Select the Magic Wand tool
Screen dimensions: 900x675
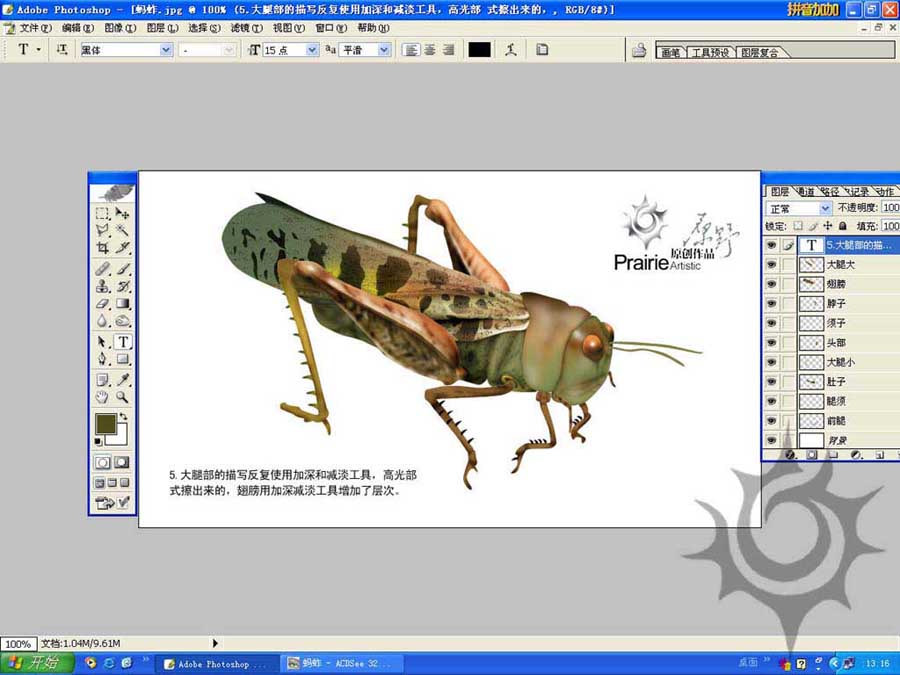click(122, 230)
